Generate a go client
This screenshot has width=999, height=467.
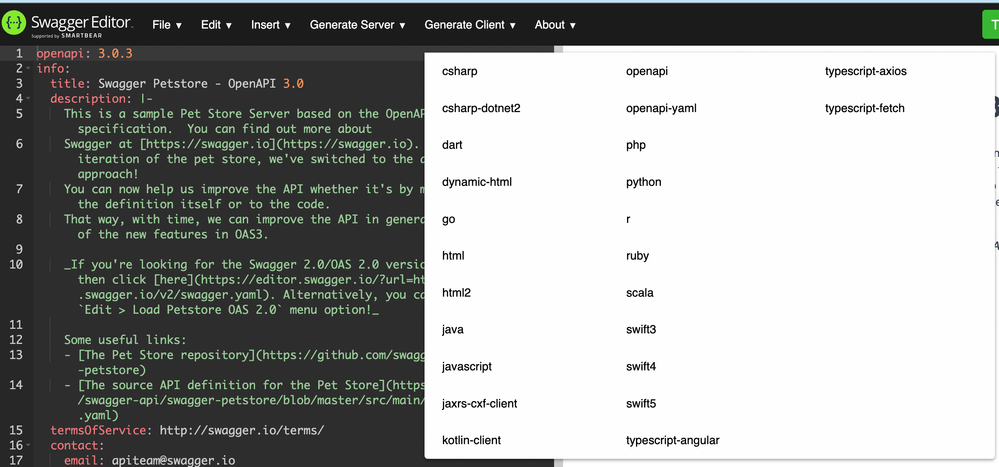coord(448,219)
